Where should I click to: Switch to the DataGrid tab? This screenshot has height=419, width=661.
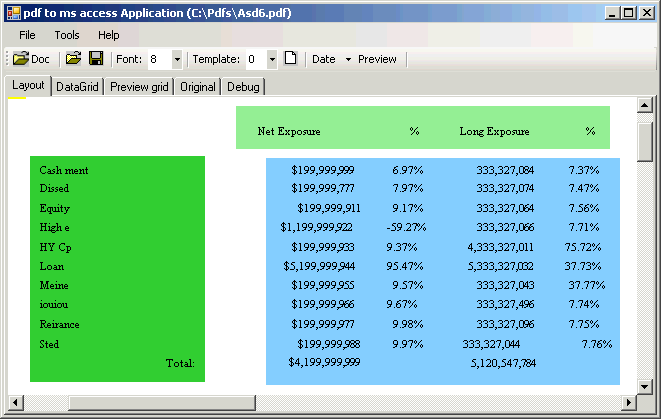[77, 87]
